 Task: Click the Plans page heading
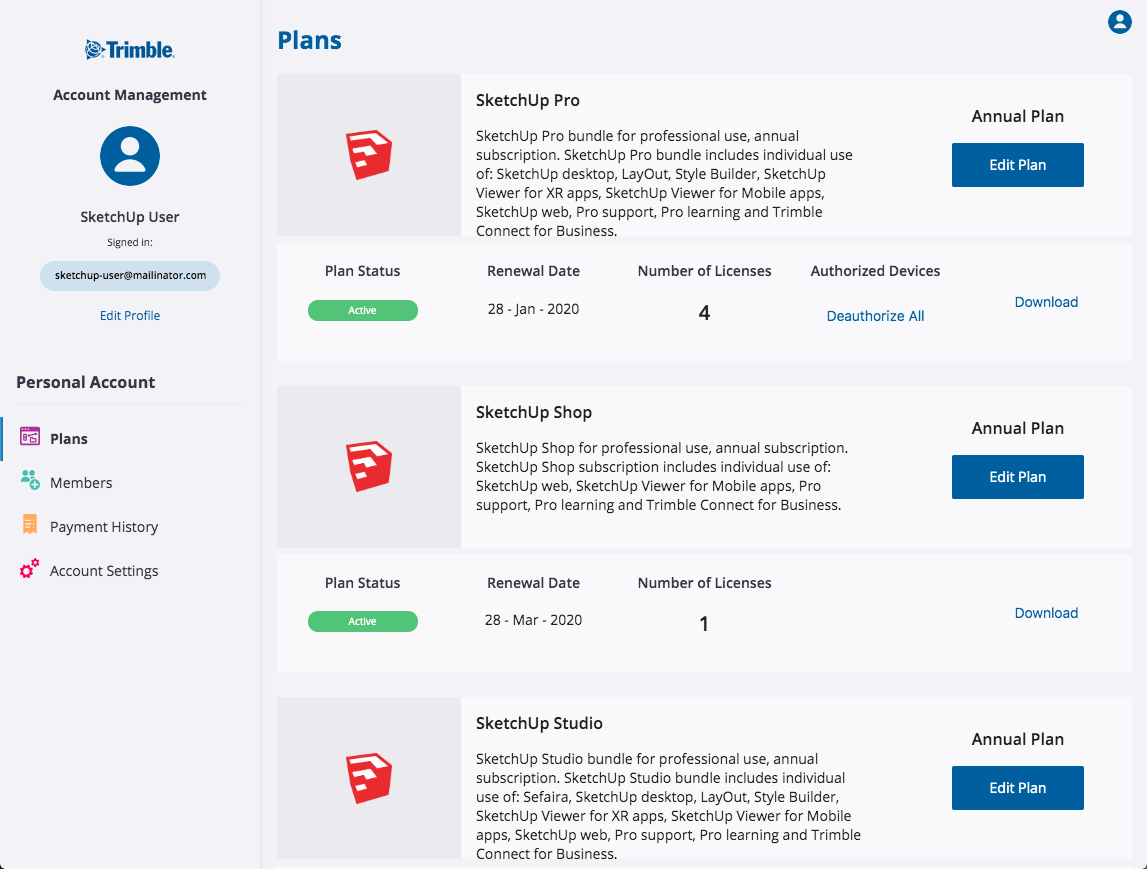[309, 40]
